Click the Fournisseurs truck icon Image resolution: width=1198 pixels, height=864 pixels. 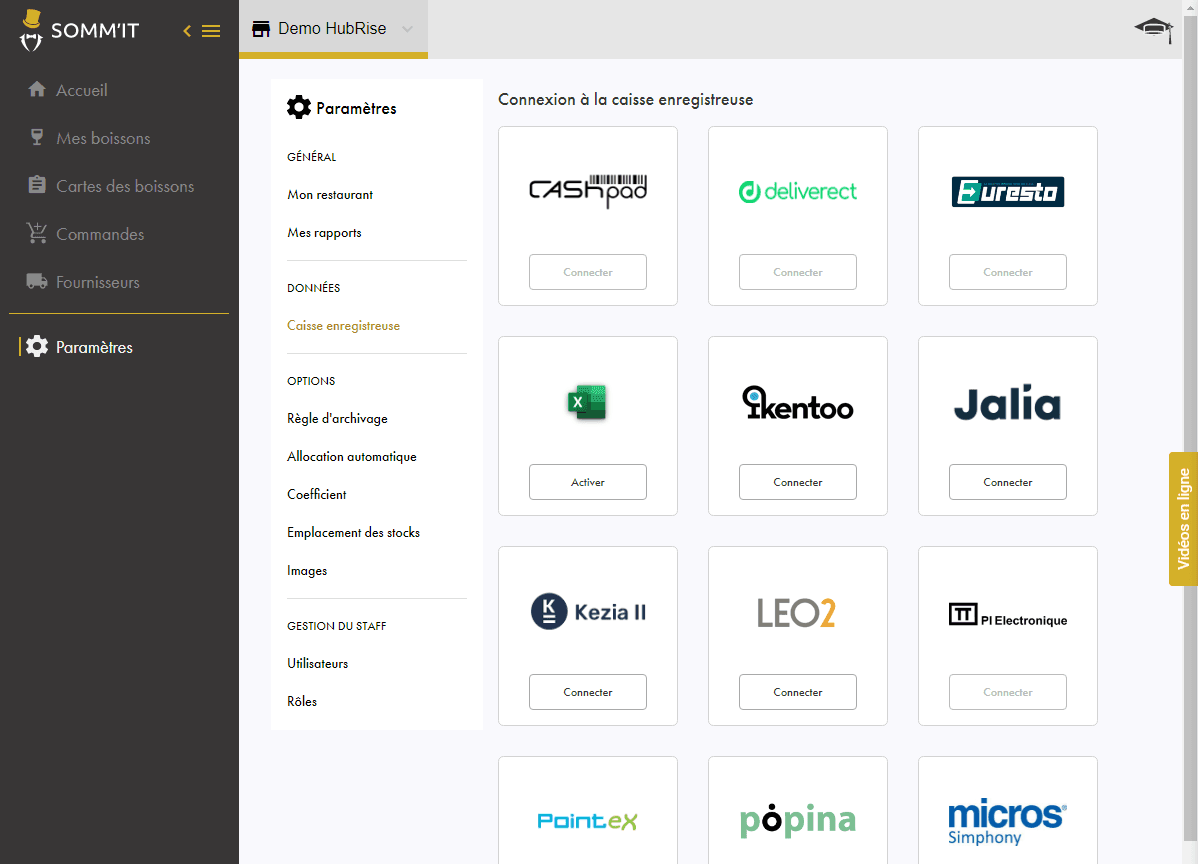click(x=37, y=281)
